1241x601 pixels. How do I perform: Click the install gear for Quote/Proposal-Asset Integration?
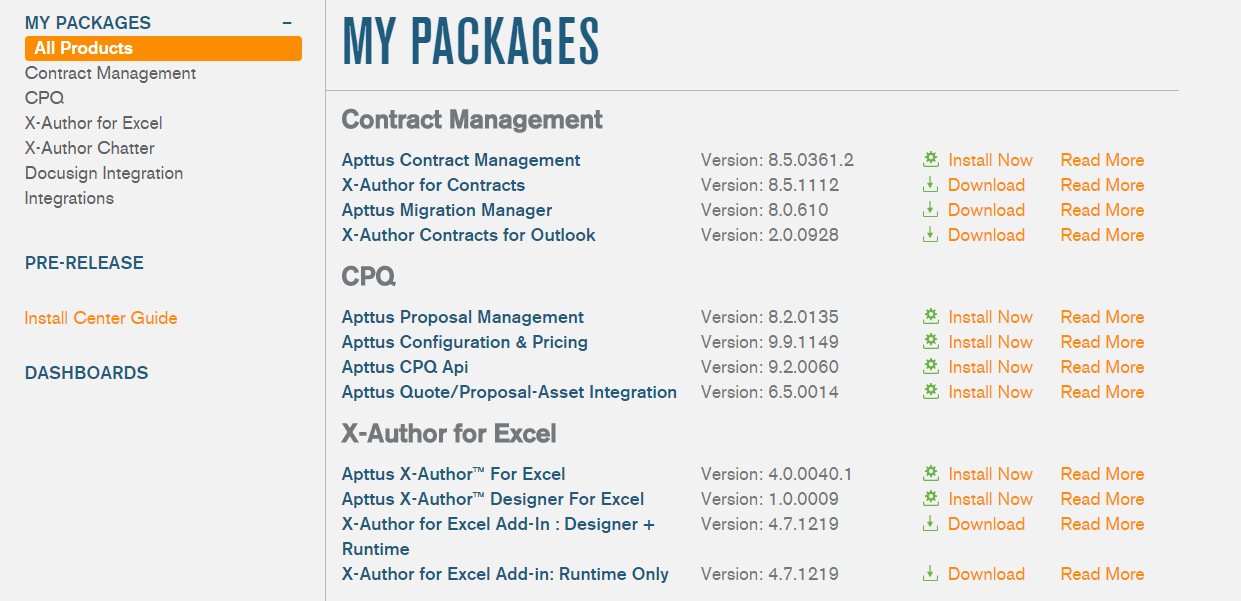click(x=929, y=391)
